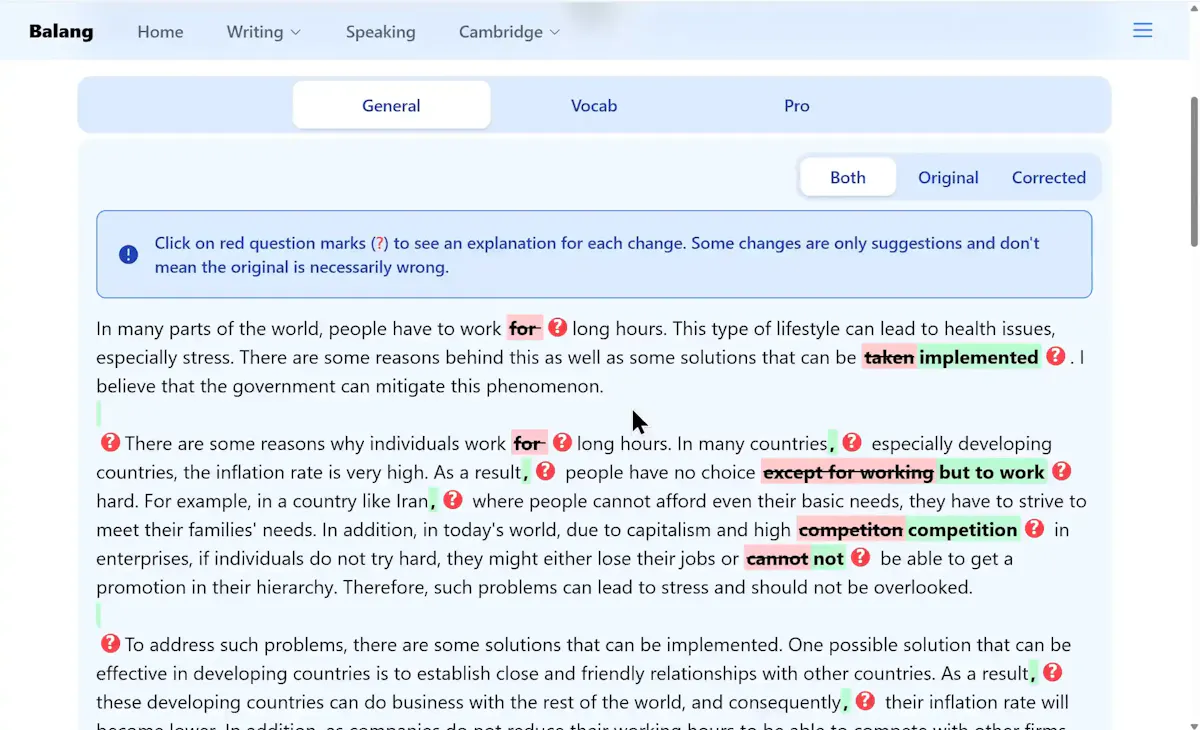
Task: Select the General tab
Action: 391,105
